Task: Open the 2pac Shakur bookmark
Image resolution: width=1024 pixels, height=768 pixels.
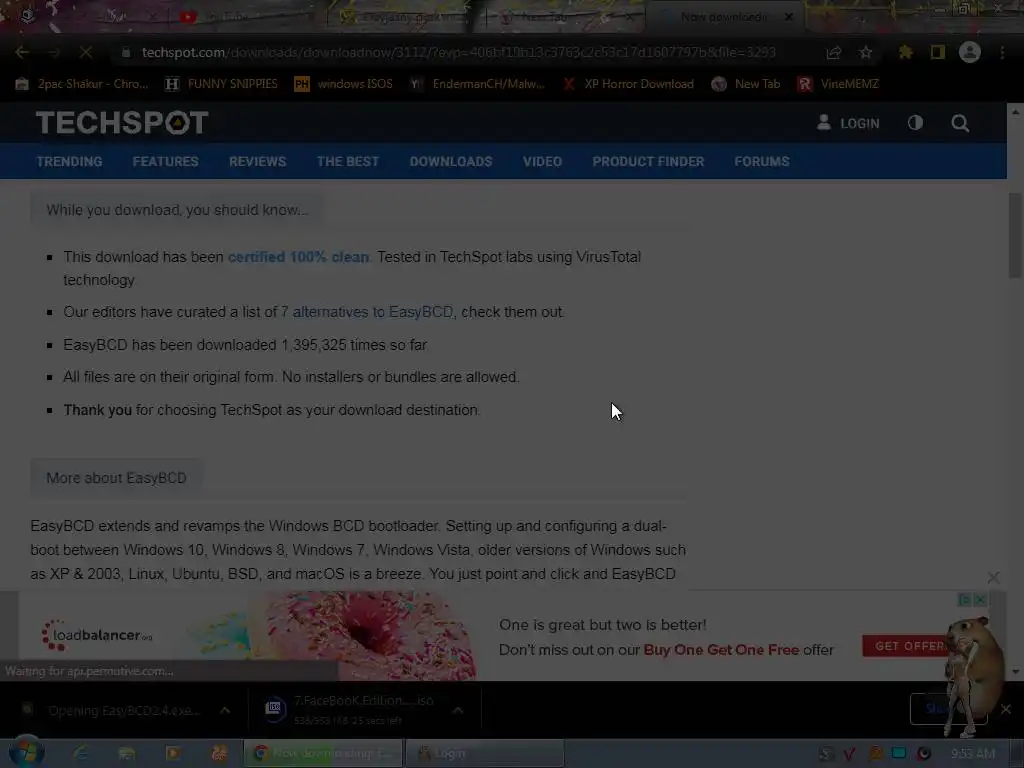Action: coord(82,84)
